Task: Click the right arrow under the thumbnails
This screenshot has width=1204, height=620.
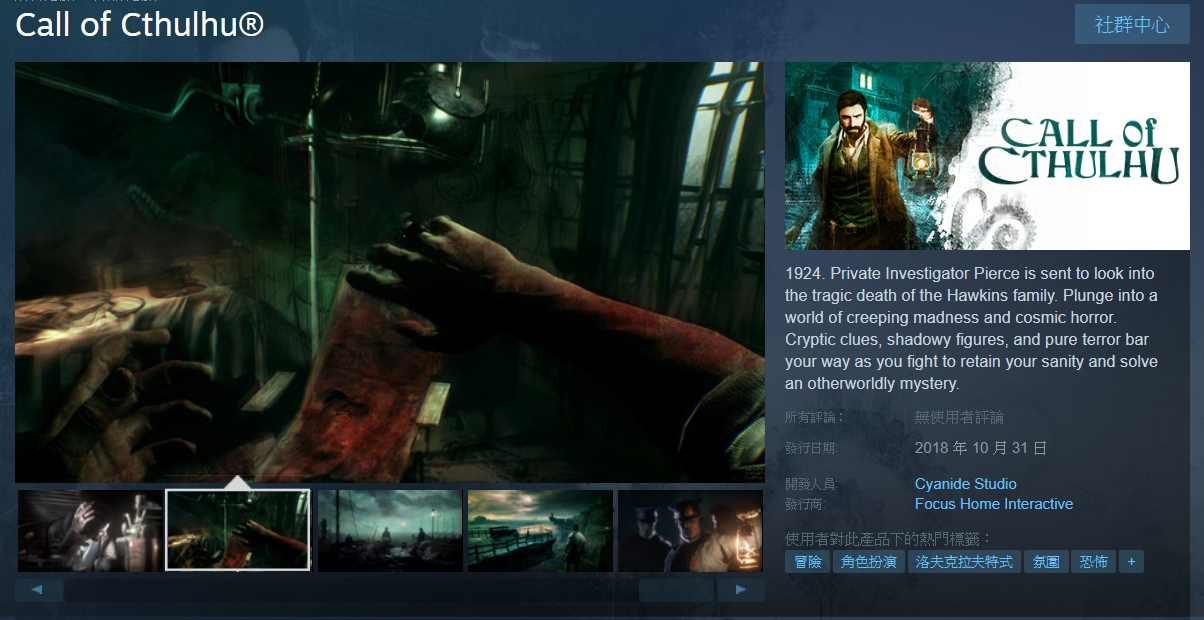Action: 741,590
